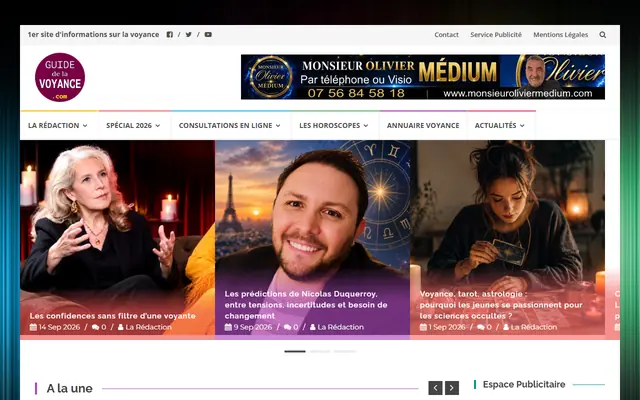Click the search magnifier icon

pos(602,35)
